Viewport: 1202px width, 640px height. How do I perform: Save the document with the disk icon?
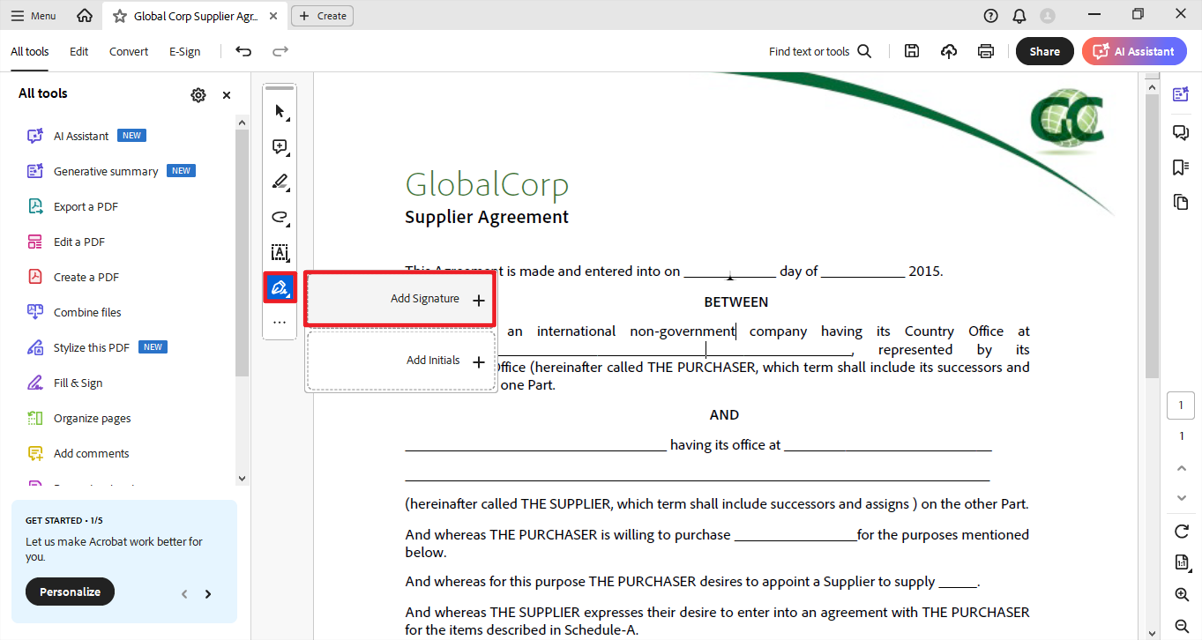[912, 51]
